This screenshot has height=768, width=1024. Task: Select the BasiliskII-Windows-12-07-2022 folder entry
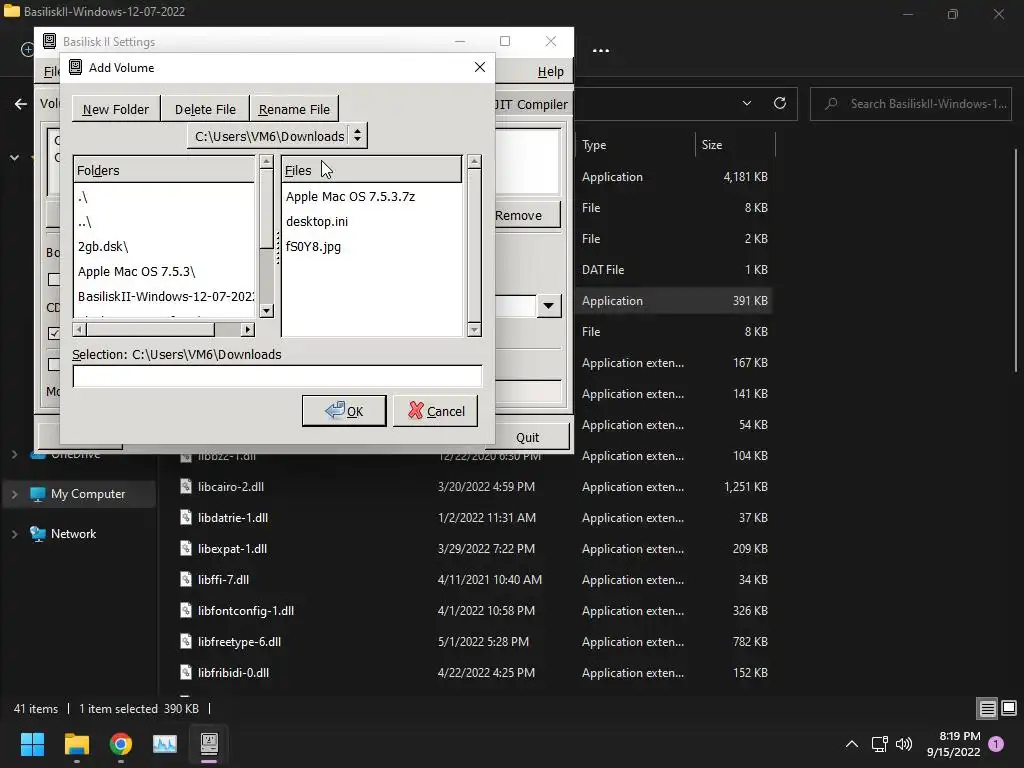(163, 296)
